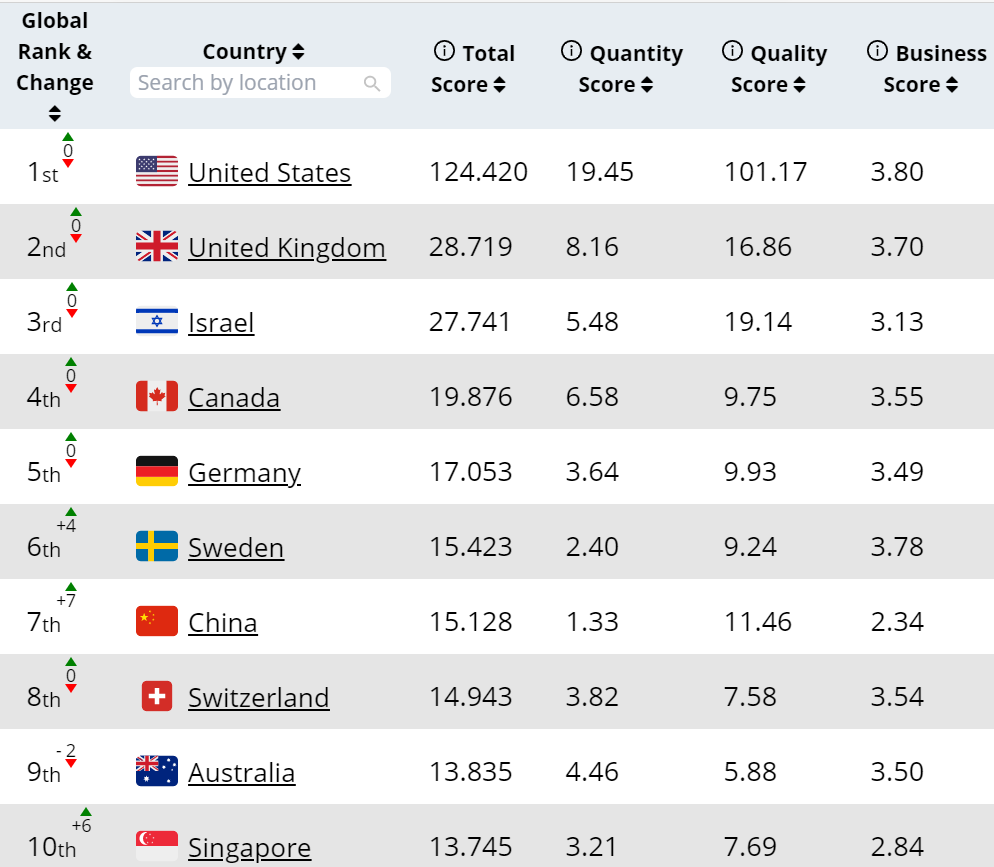
Task: Click the info icon beside Quality Score
Action: [732, 51]
